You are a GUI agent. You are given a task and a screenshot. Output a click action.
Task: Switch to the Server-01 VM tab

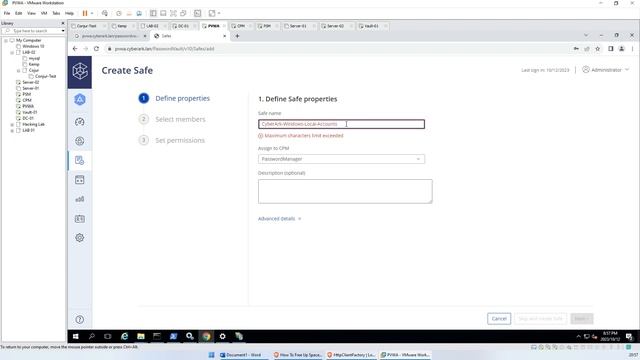[x=298, y=26]
